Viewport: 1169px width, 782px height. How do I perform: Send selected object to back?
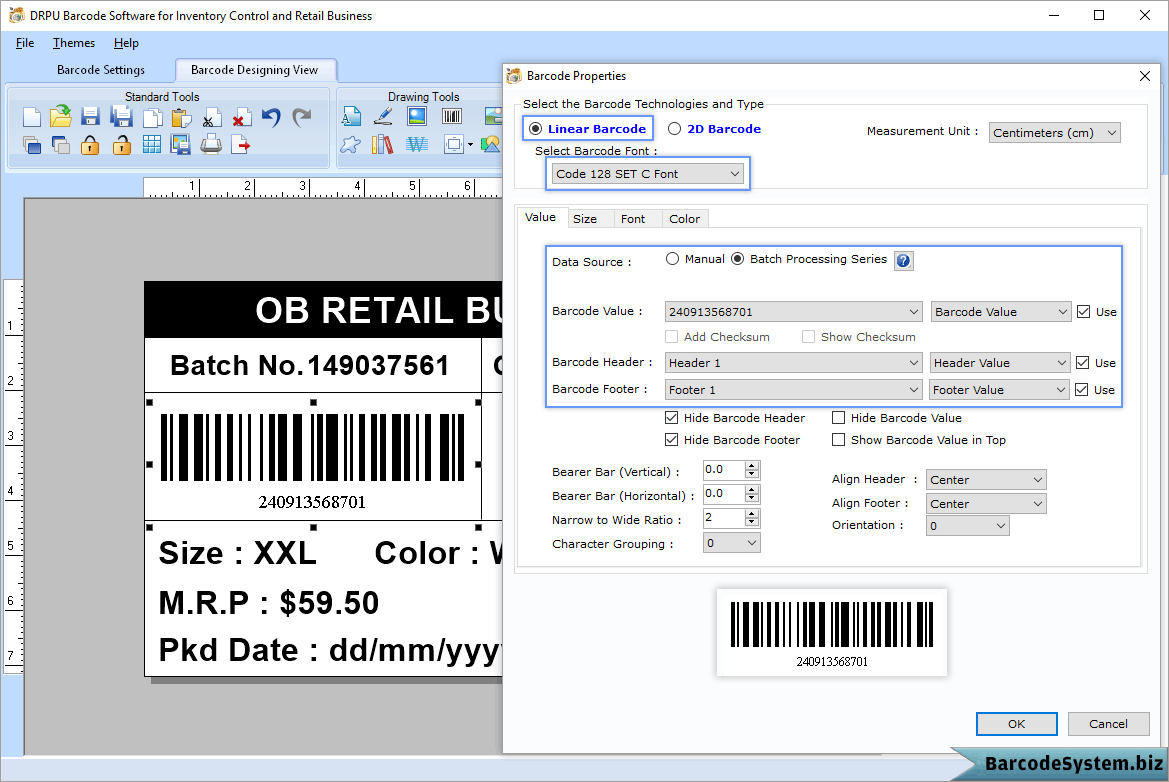tap(61, 145)
